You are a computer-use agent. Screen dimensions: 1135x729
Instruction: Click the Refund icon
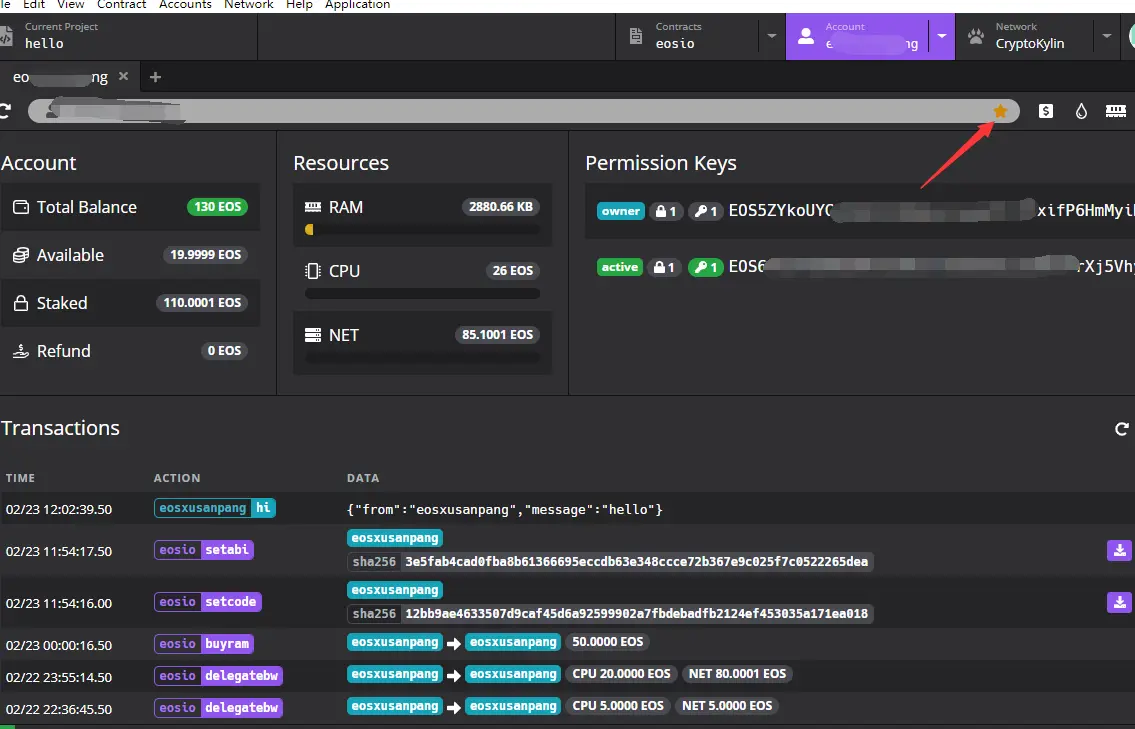point(21,351)
